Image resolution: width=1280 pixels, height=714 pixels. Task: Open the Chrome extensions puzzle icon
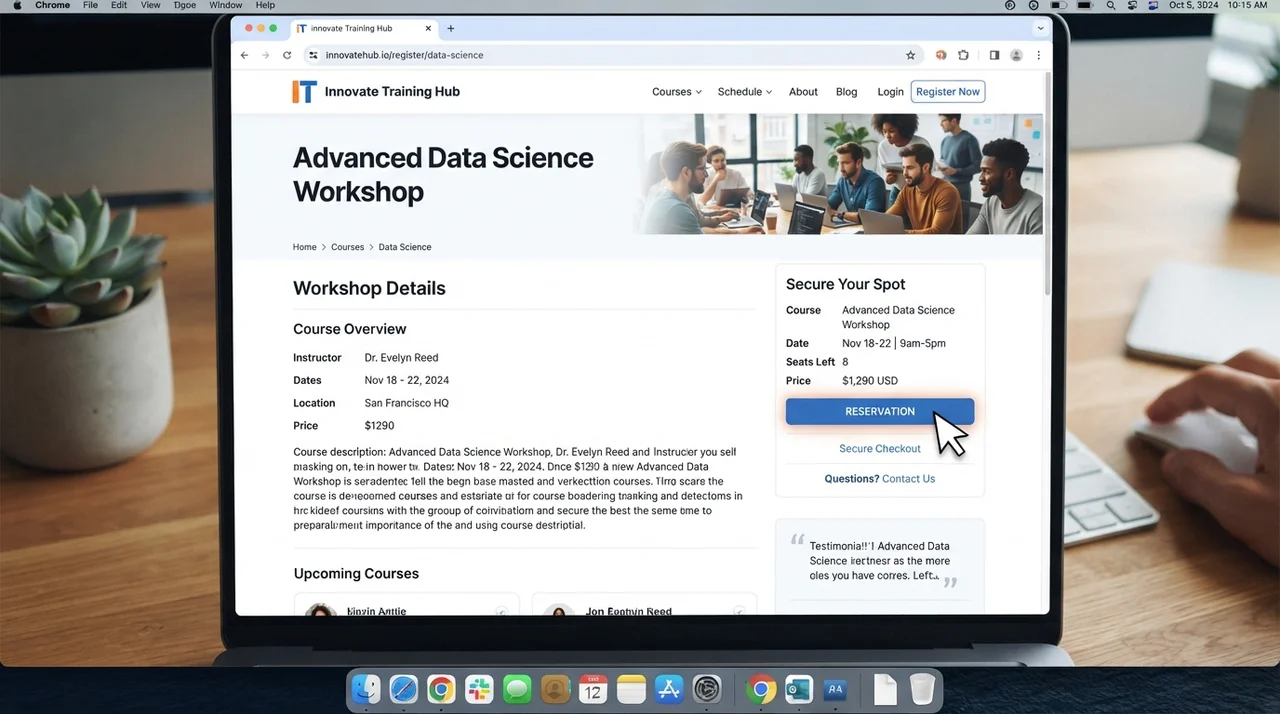click(x=963, y=55)
